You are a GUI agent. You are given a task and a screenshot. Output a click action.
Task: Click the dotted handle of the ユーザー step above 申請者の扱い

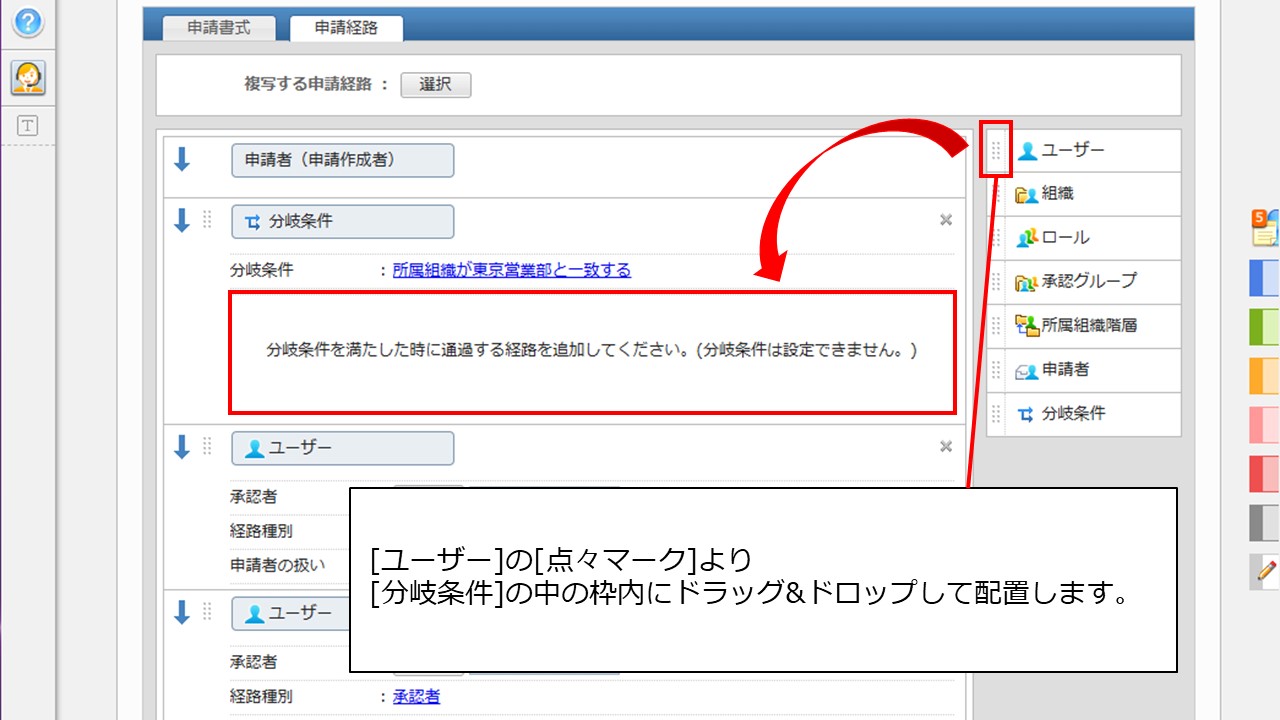click(x=208, y=446)
